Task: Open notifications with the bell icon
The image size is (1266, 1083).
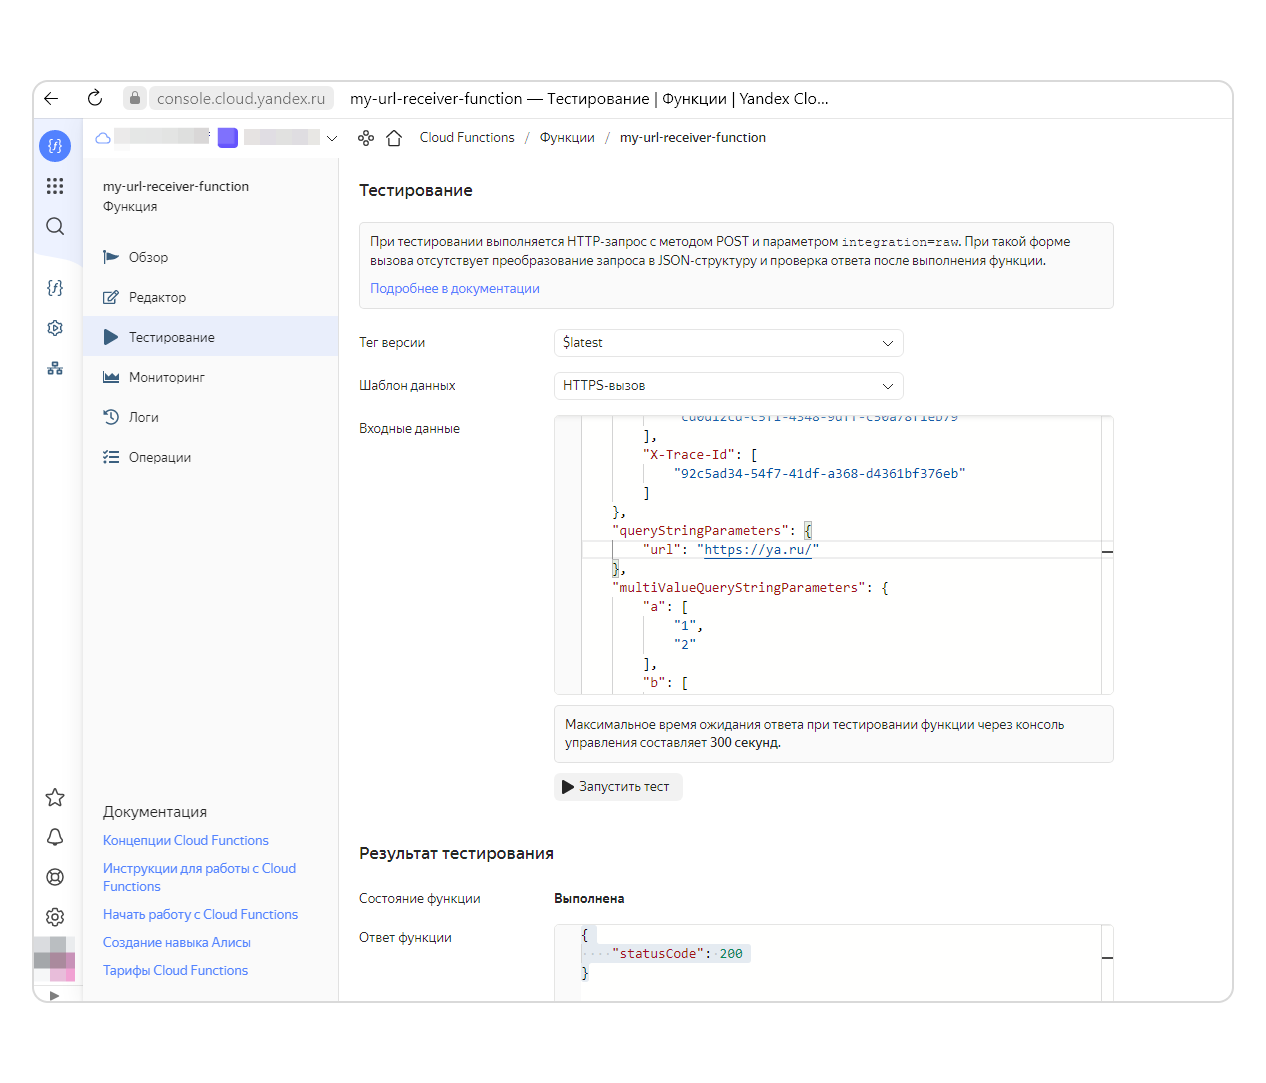Action: pyautogui.click(x=55, y=837)
